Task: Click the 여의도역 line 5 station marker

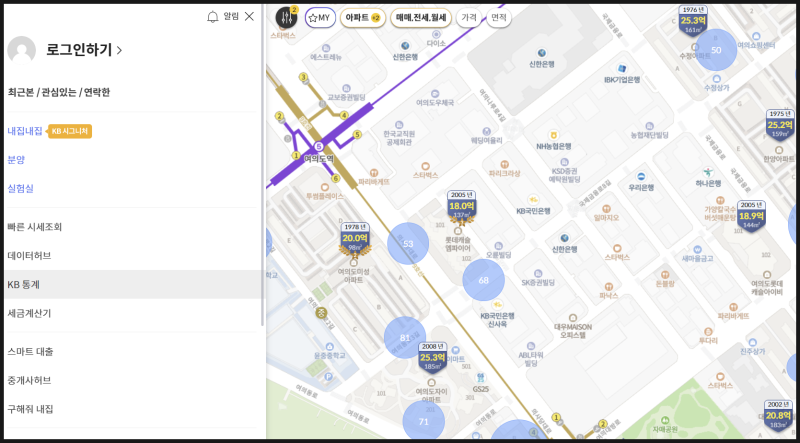Action: click(319, 146)
